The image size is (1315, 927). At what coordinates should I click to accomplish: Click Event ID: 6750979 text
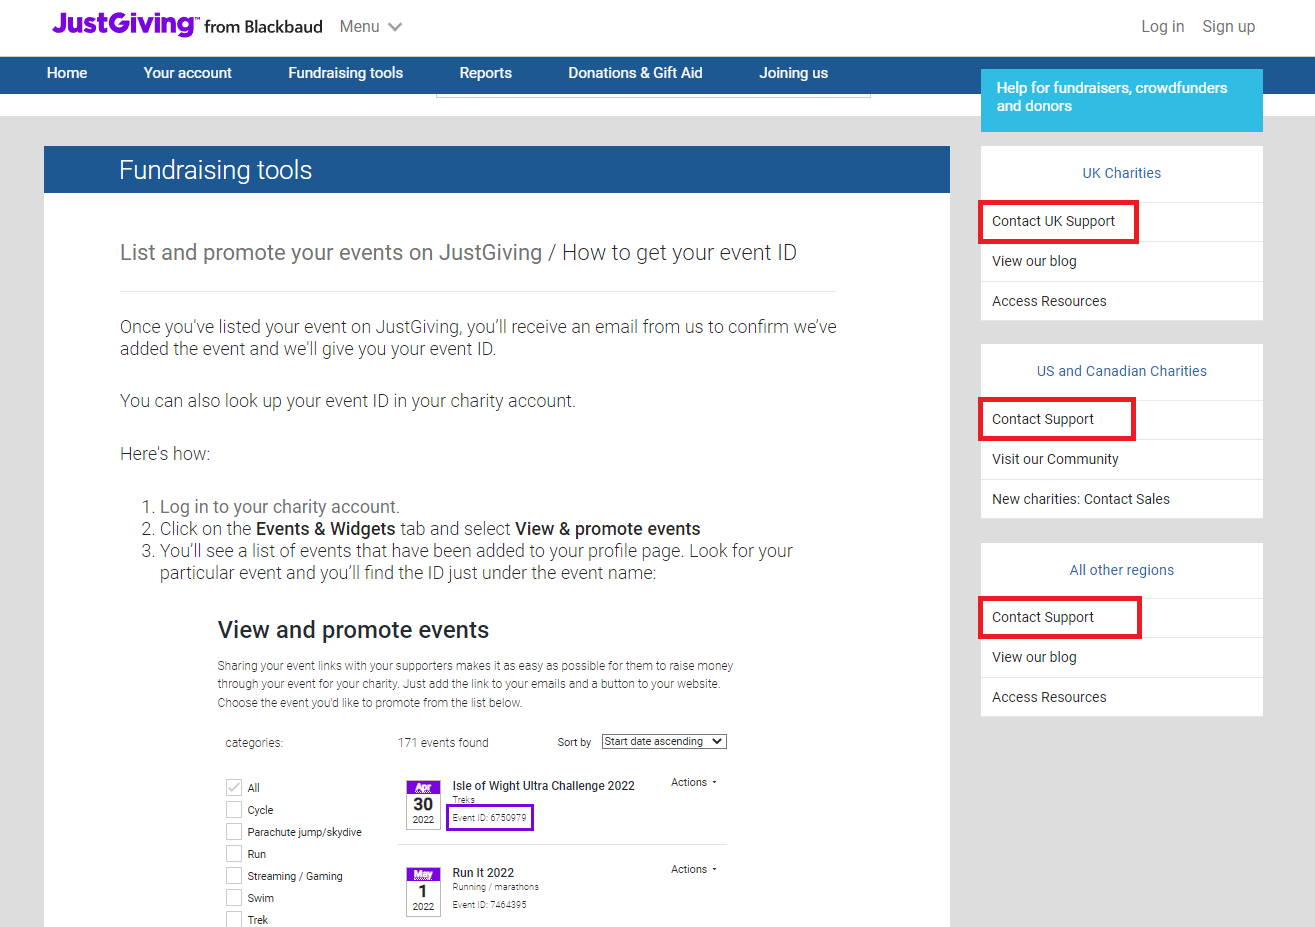coord(489,818)
